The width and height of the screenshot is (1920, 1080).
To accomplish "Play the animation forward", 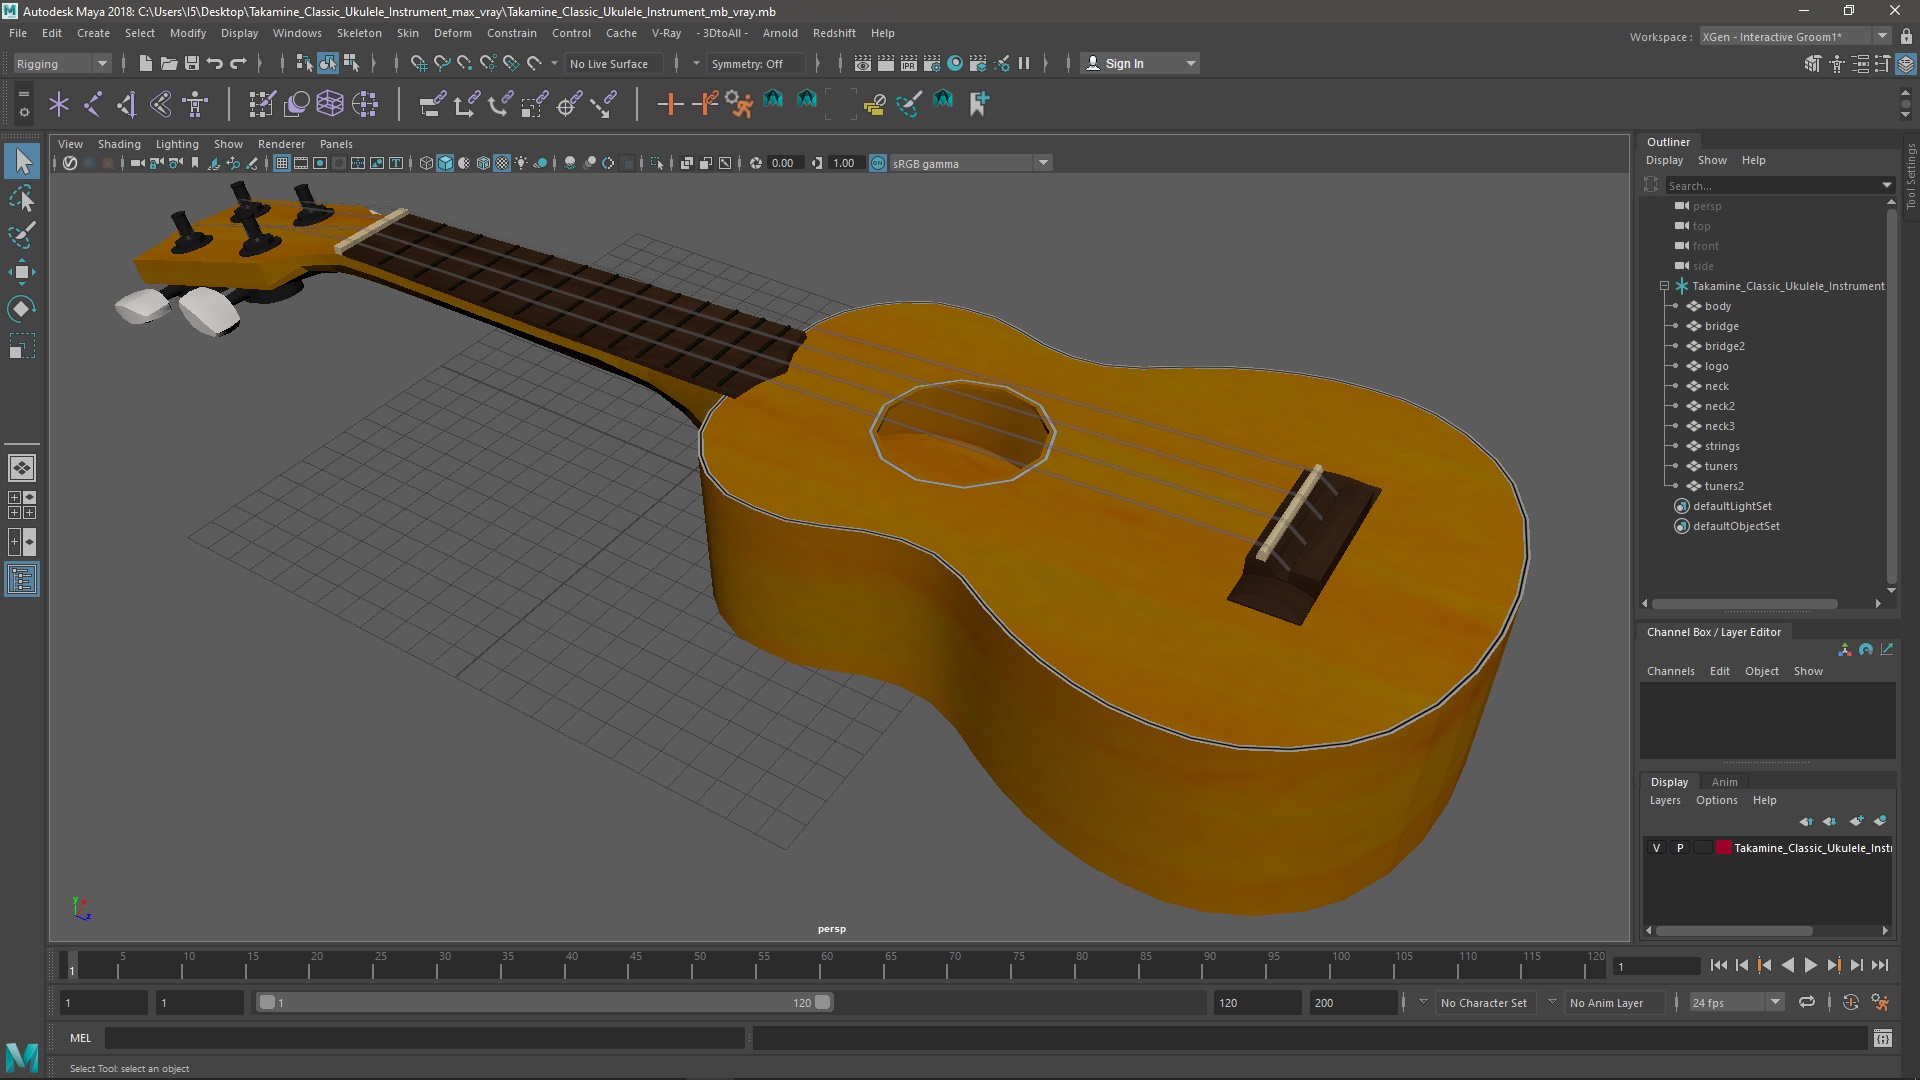I will pyautogui.click(x=1810, y=965).
